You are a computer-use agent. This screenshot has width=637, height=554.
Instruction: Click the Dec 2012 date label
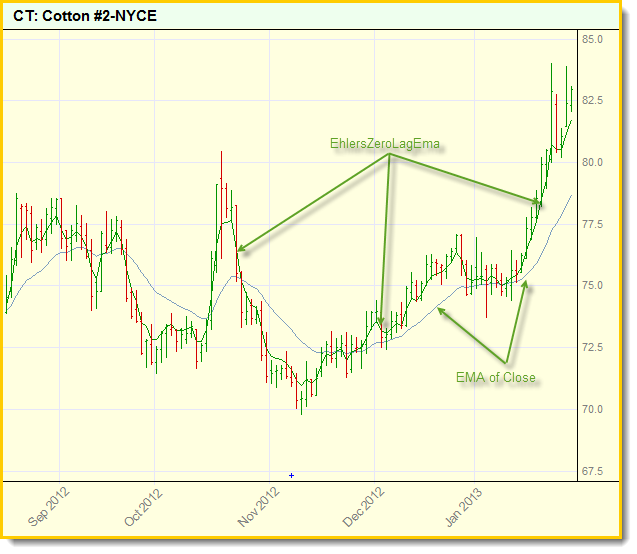[363, 508]
